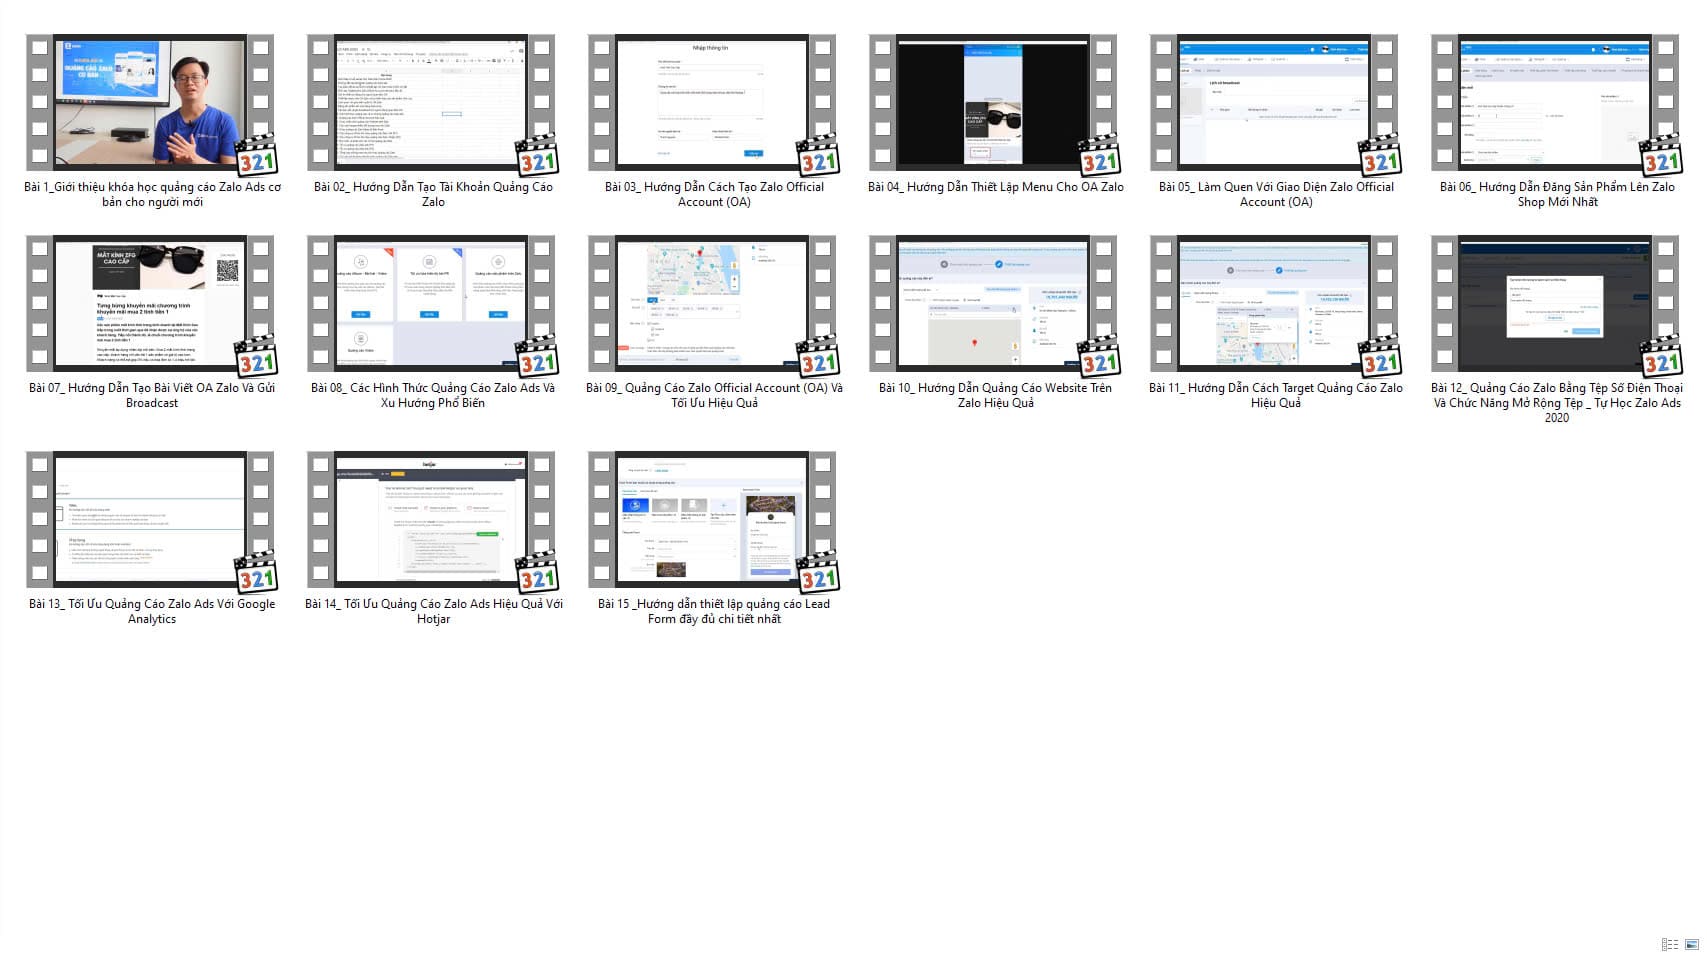This screenshot has width=1707, height=957.
Task: Click file name "Bài 03_ Hướng Dẫn Cách Tạo Zalo Official Account"
Action: [x=714, y=194]
